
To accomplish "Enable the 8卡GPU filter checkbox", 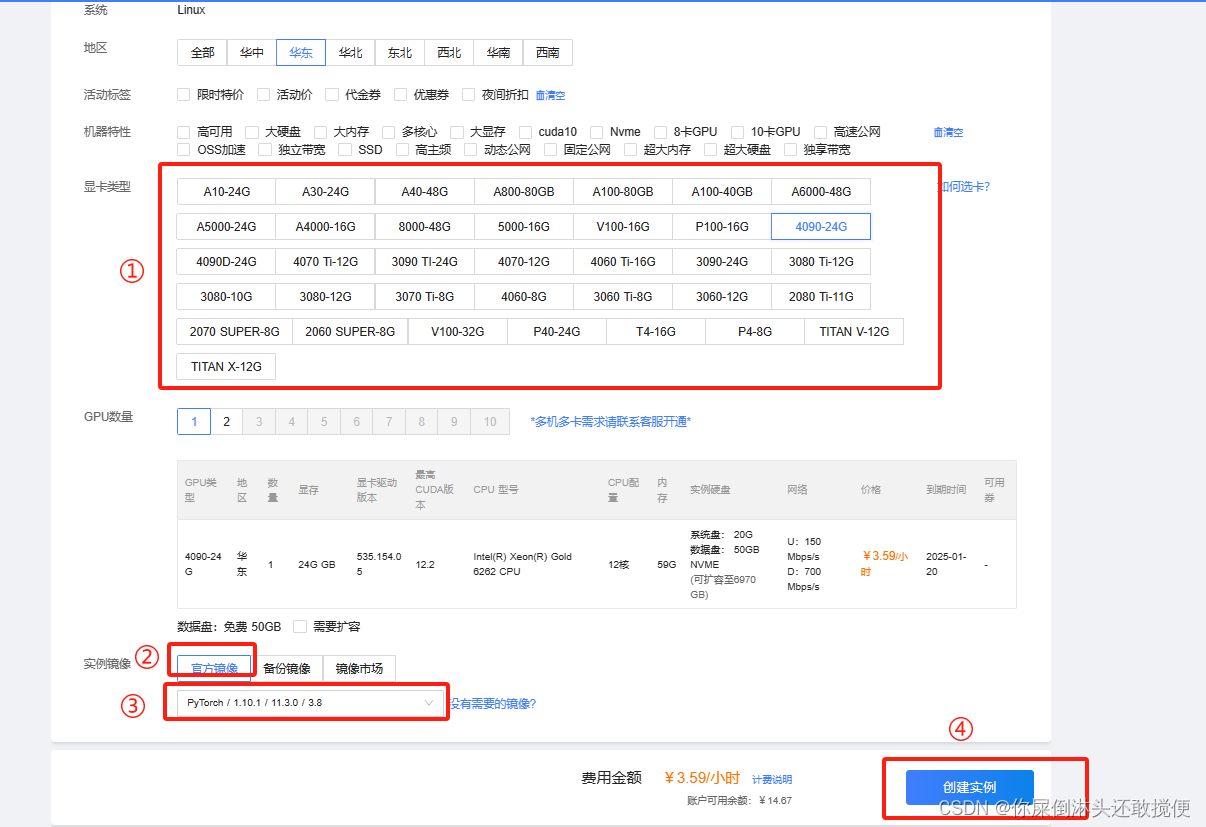I will [x=661, y=132].
